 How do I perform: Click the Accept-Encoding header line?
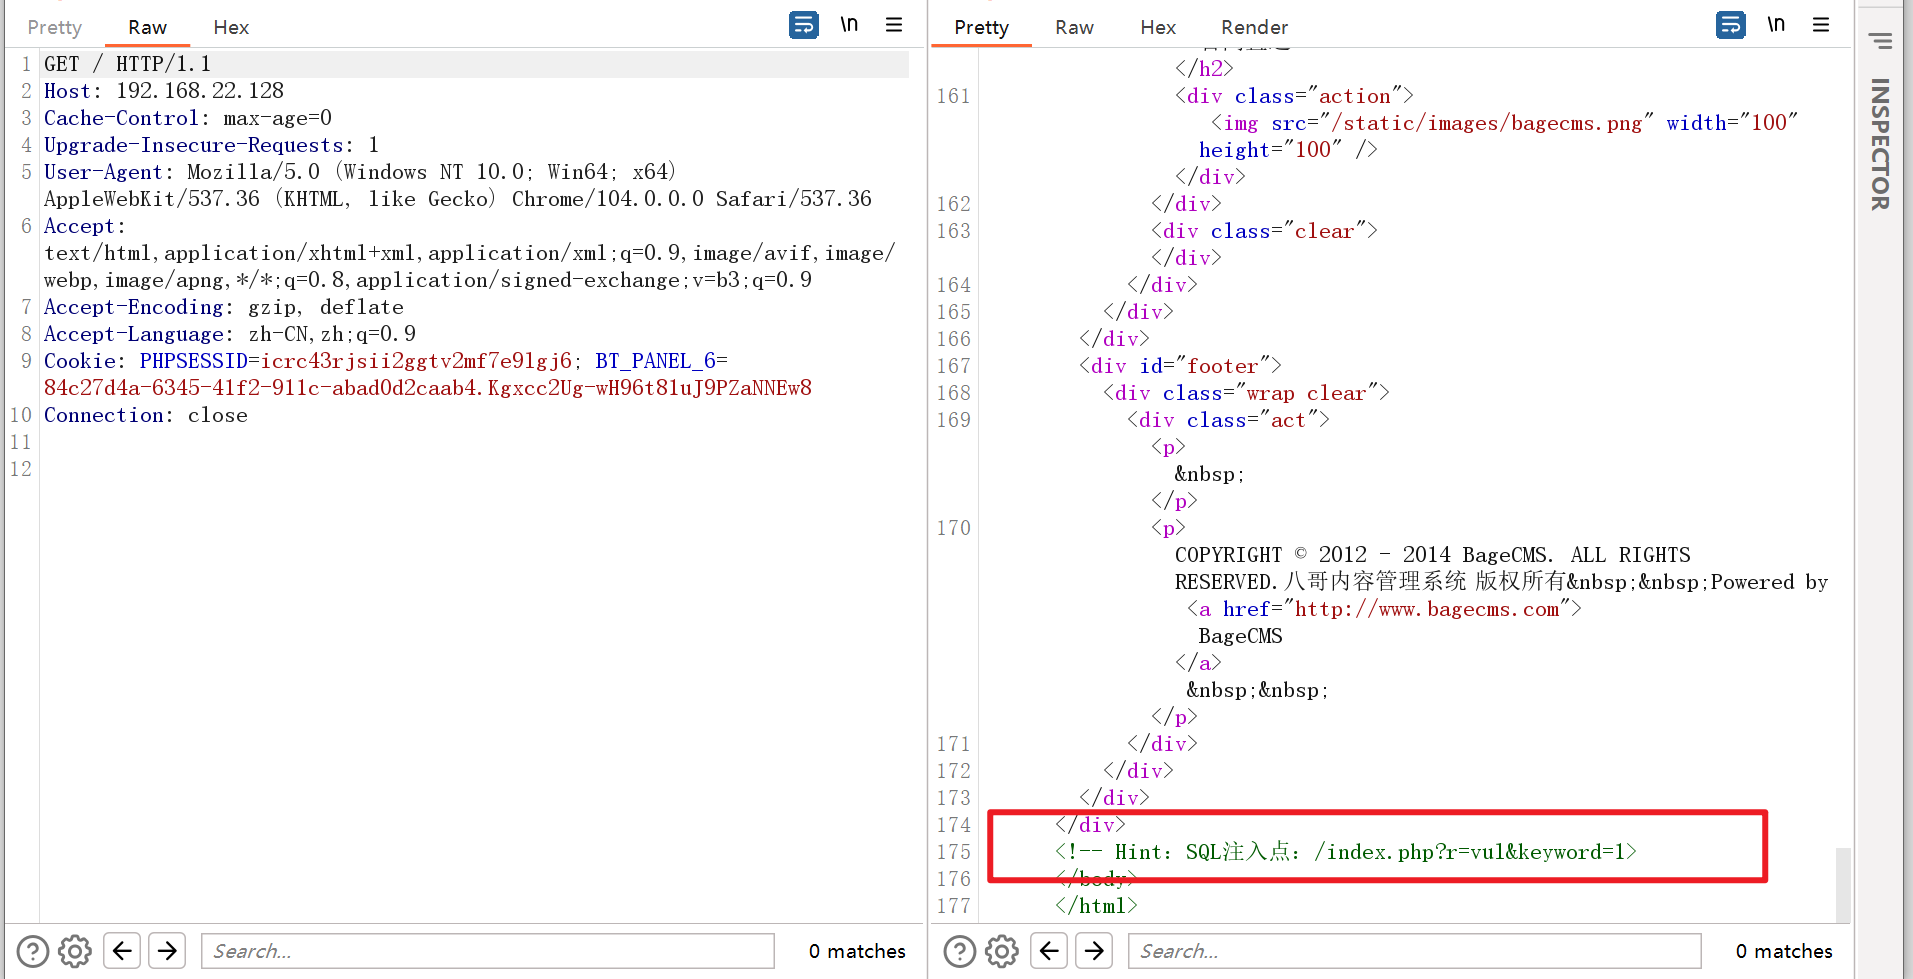coord(224,307)
